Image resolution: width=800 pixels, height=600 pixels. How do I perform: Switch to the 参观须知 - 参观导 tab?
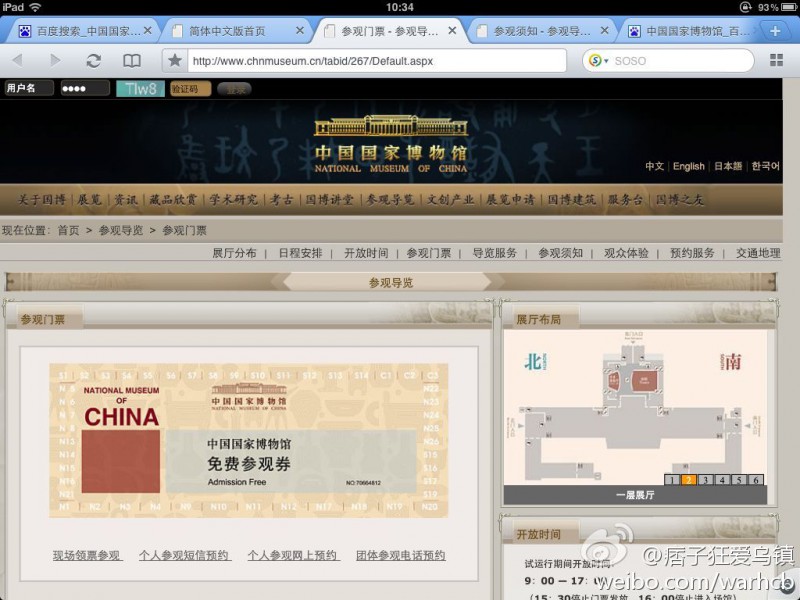[541, 31]
